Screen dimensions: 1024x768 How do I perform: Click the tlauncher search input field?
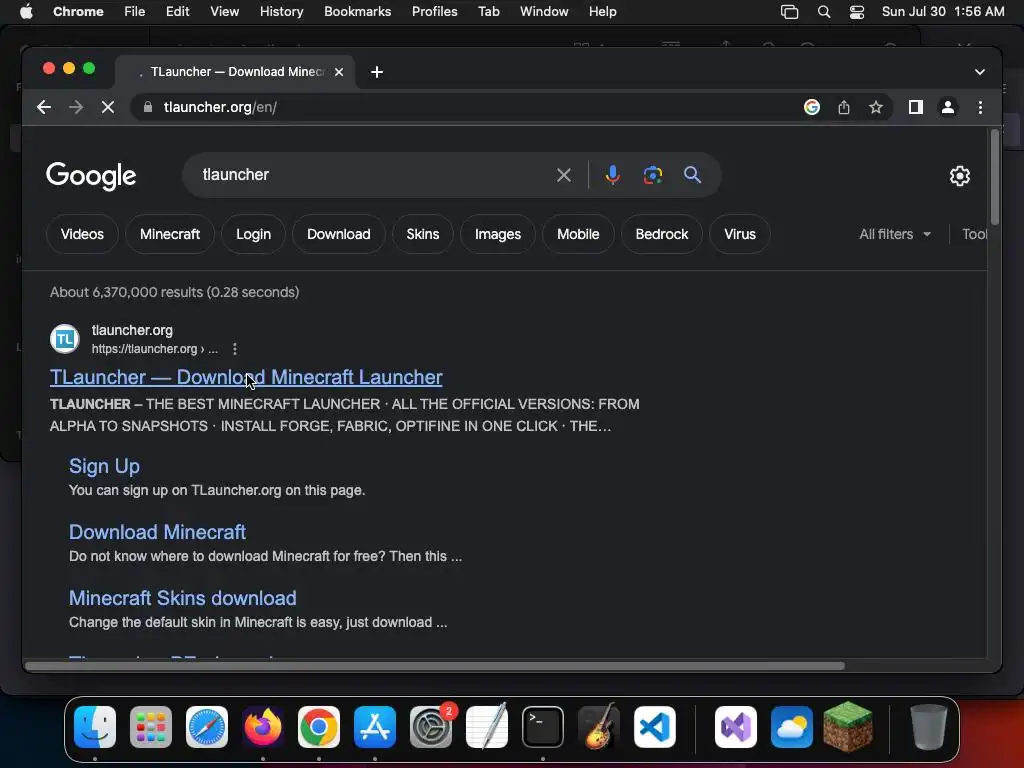372,175
